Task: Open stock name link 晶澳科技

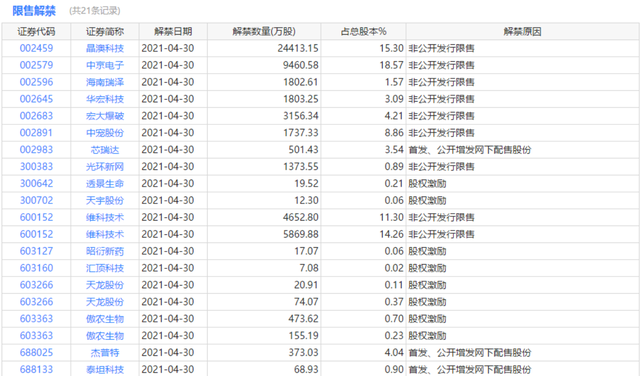Action: click(x=105, y=48)
